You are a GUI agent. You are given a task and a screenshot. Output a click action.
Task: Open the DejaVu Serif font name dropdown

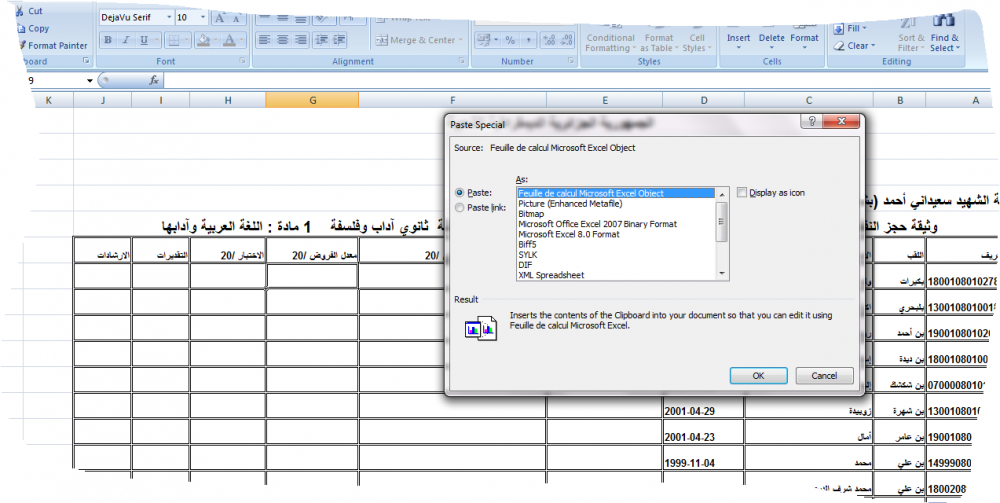(x=169, y=18)
